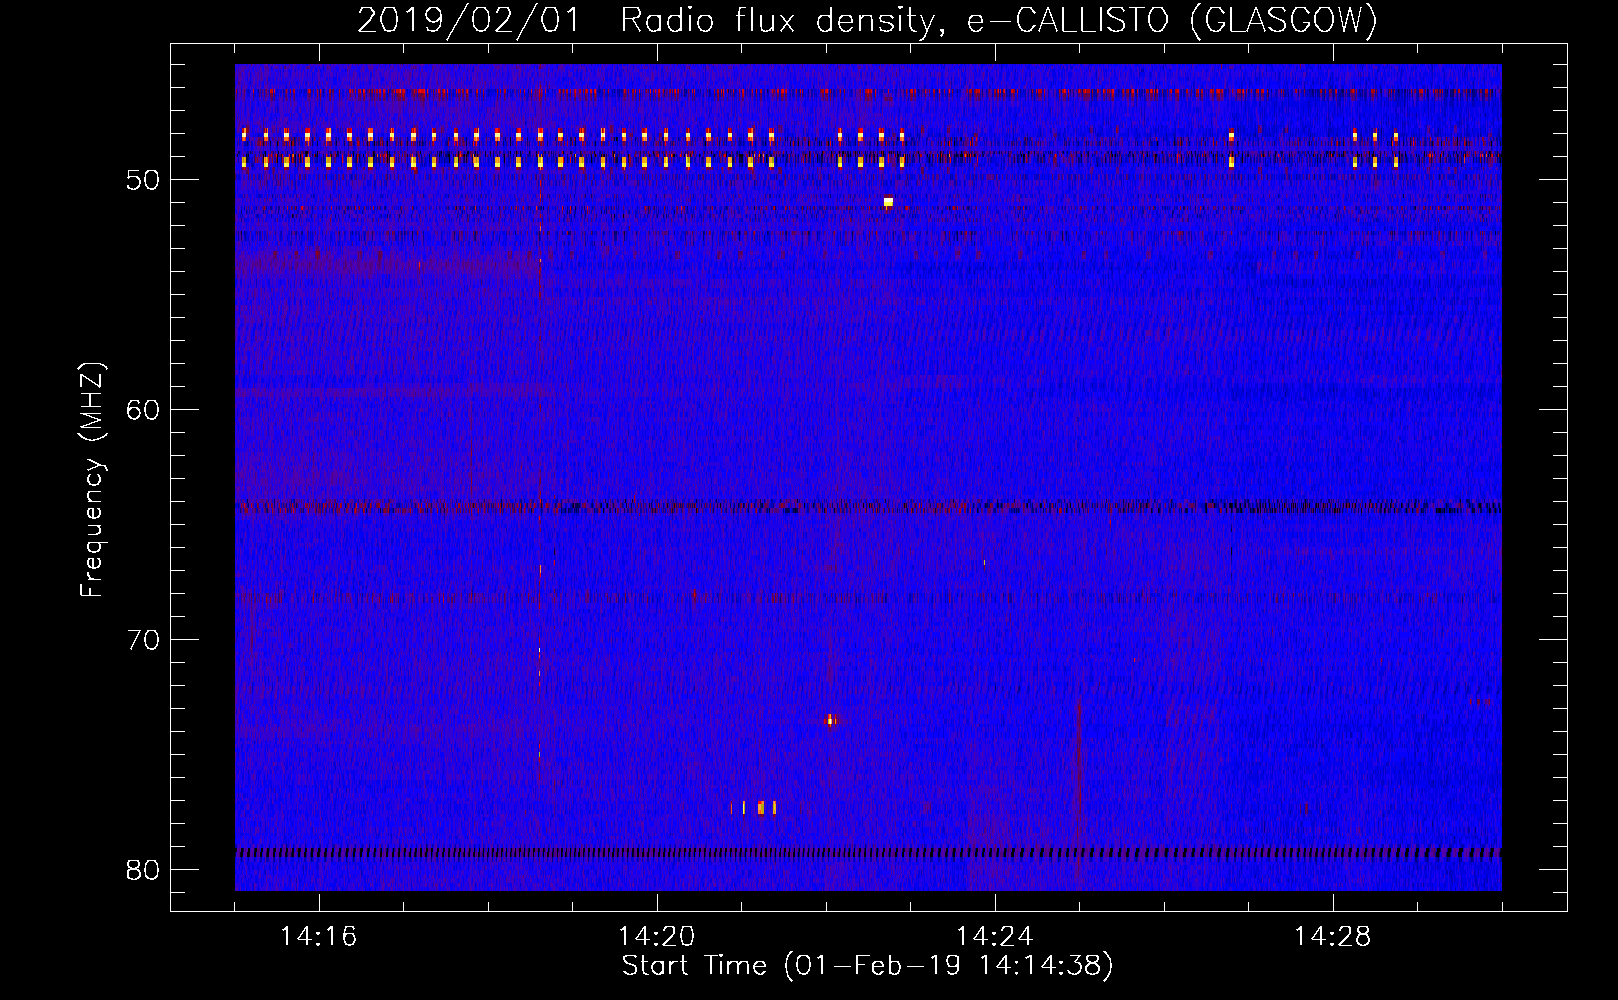Screen dimensions: 1618x1000
Task: Click the 50 frequency tick label
Action: [144, 180]
